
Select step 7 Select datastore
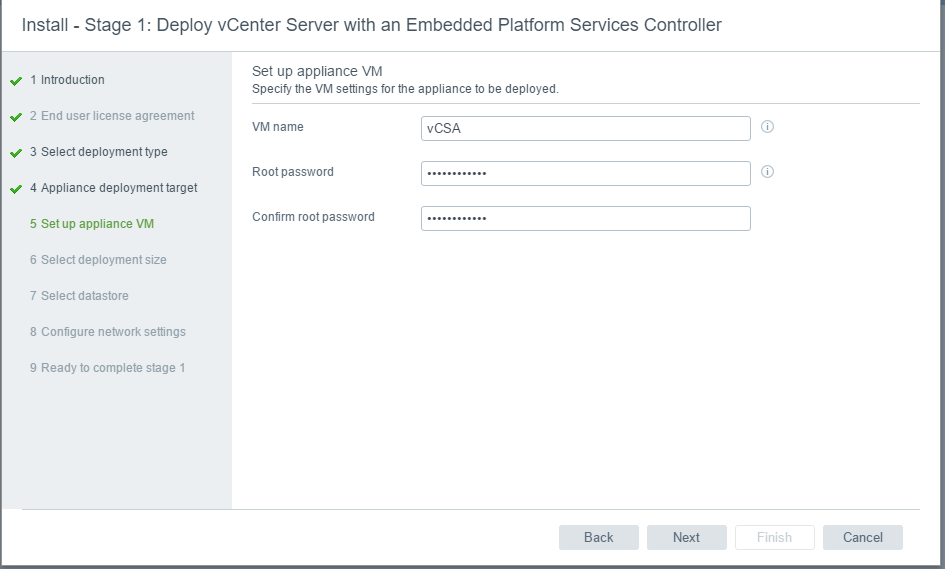click(79, 296)
